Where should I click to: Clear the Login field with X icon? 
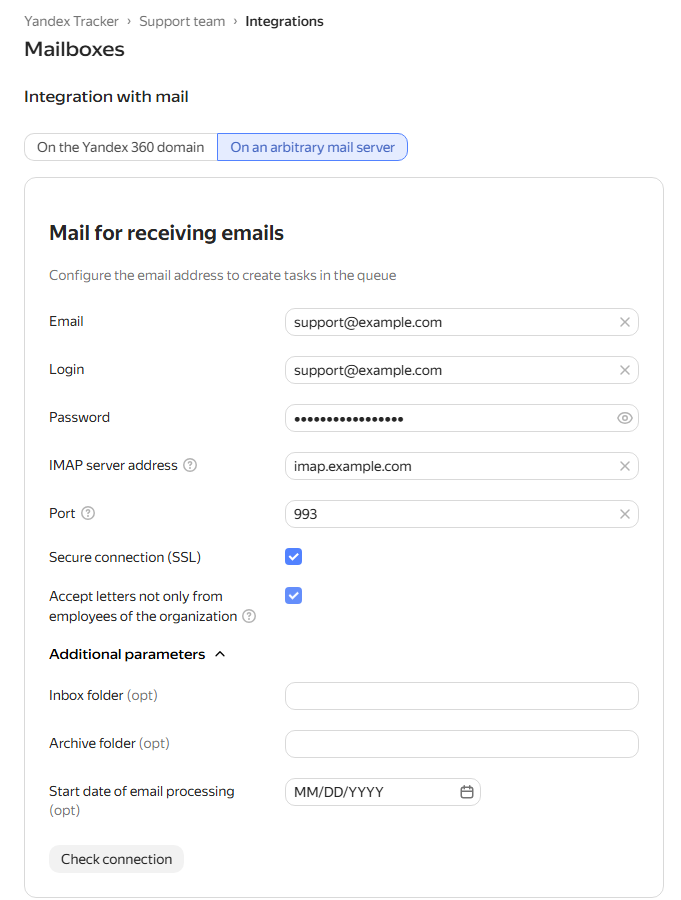pyautogui.click(x=625, y=371)
